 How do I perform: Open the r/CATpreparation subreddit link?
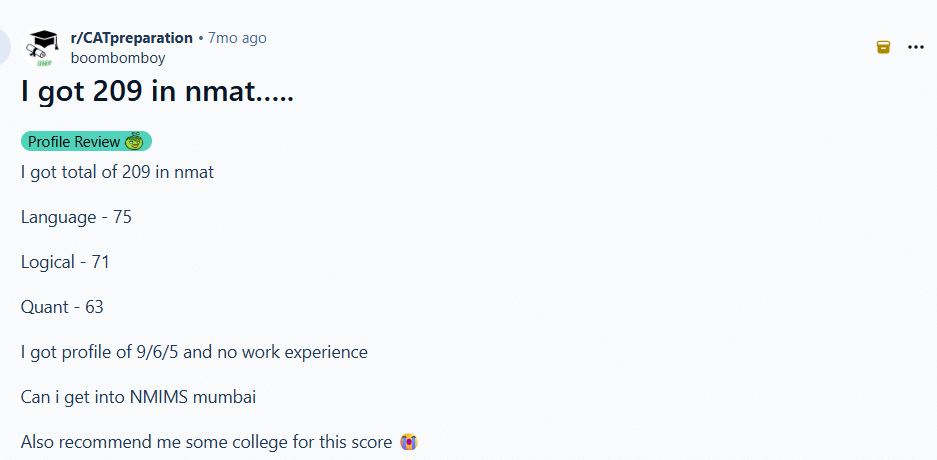tap(131, 38)
